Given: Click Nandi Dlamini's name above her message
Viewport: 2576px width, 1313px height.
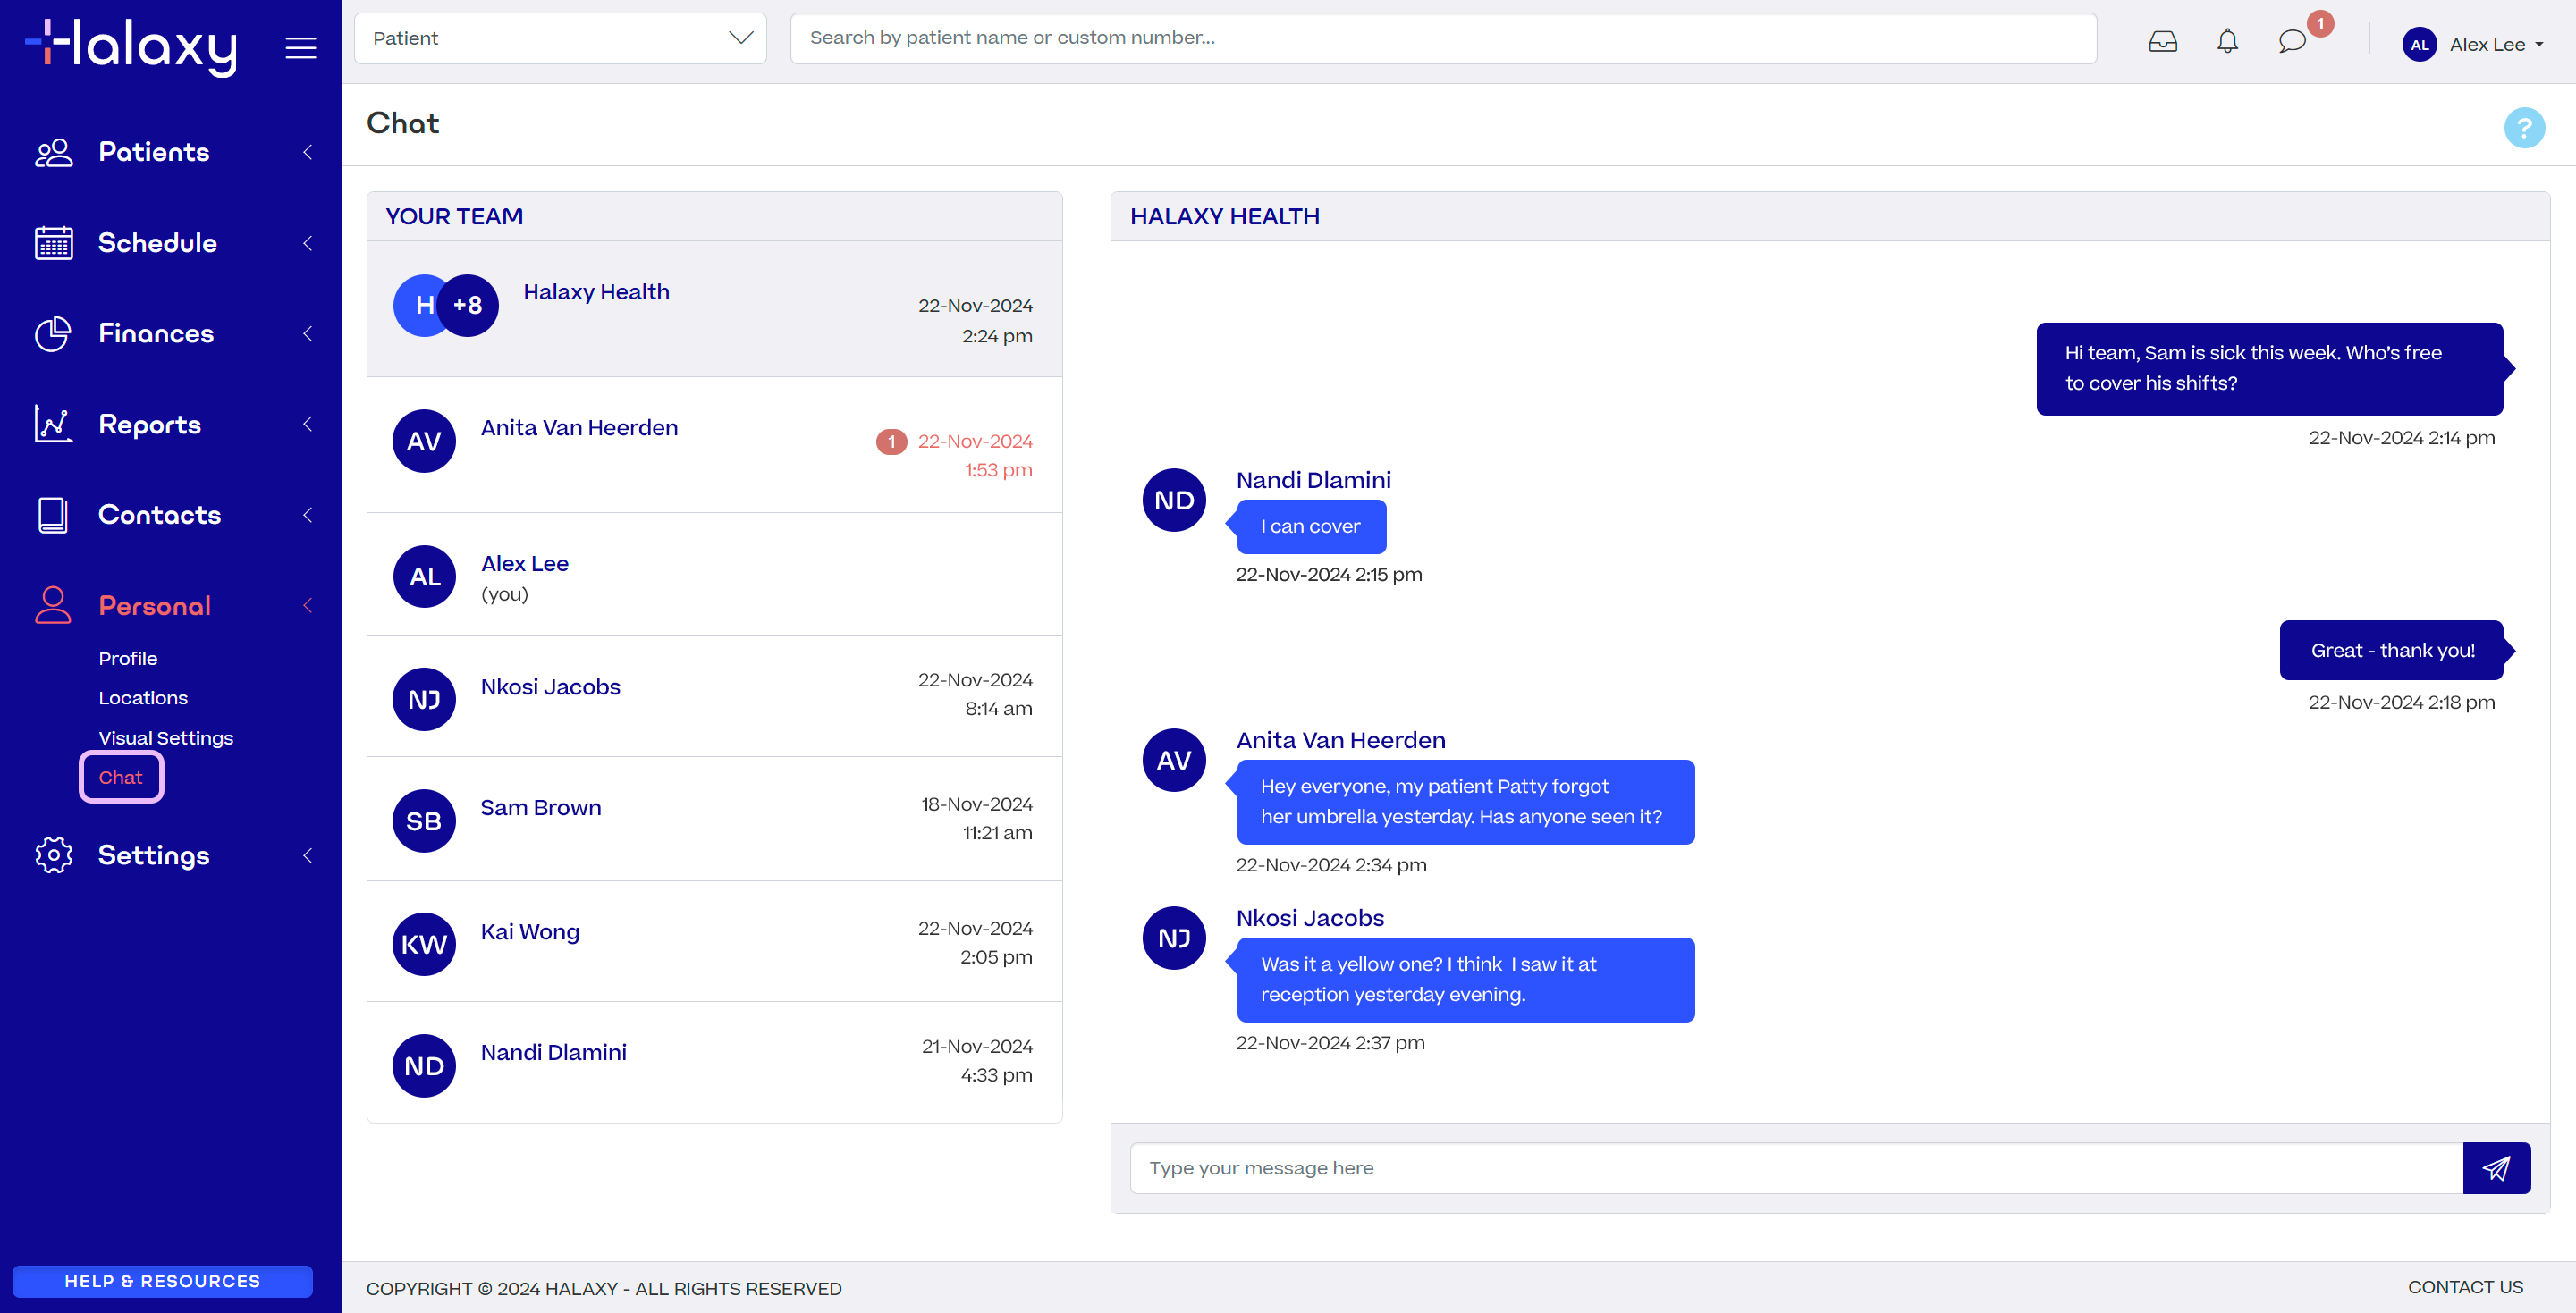Looking at the screenshot, I should point(1313,480).
